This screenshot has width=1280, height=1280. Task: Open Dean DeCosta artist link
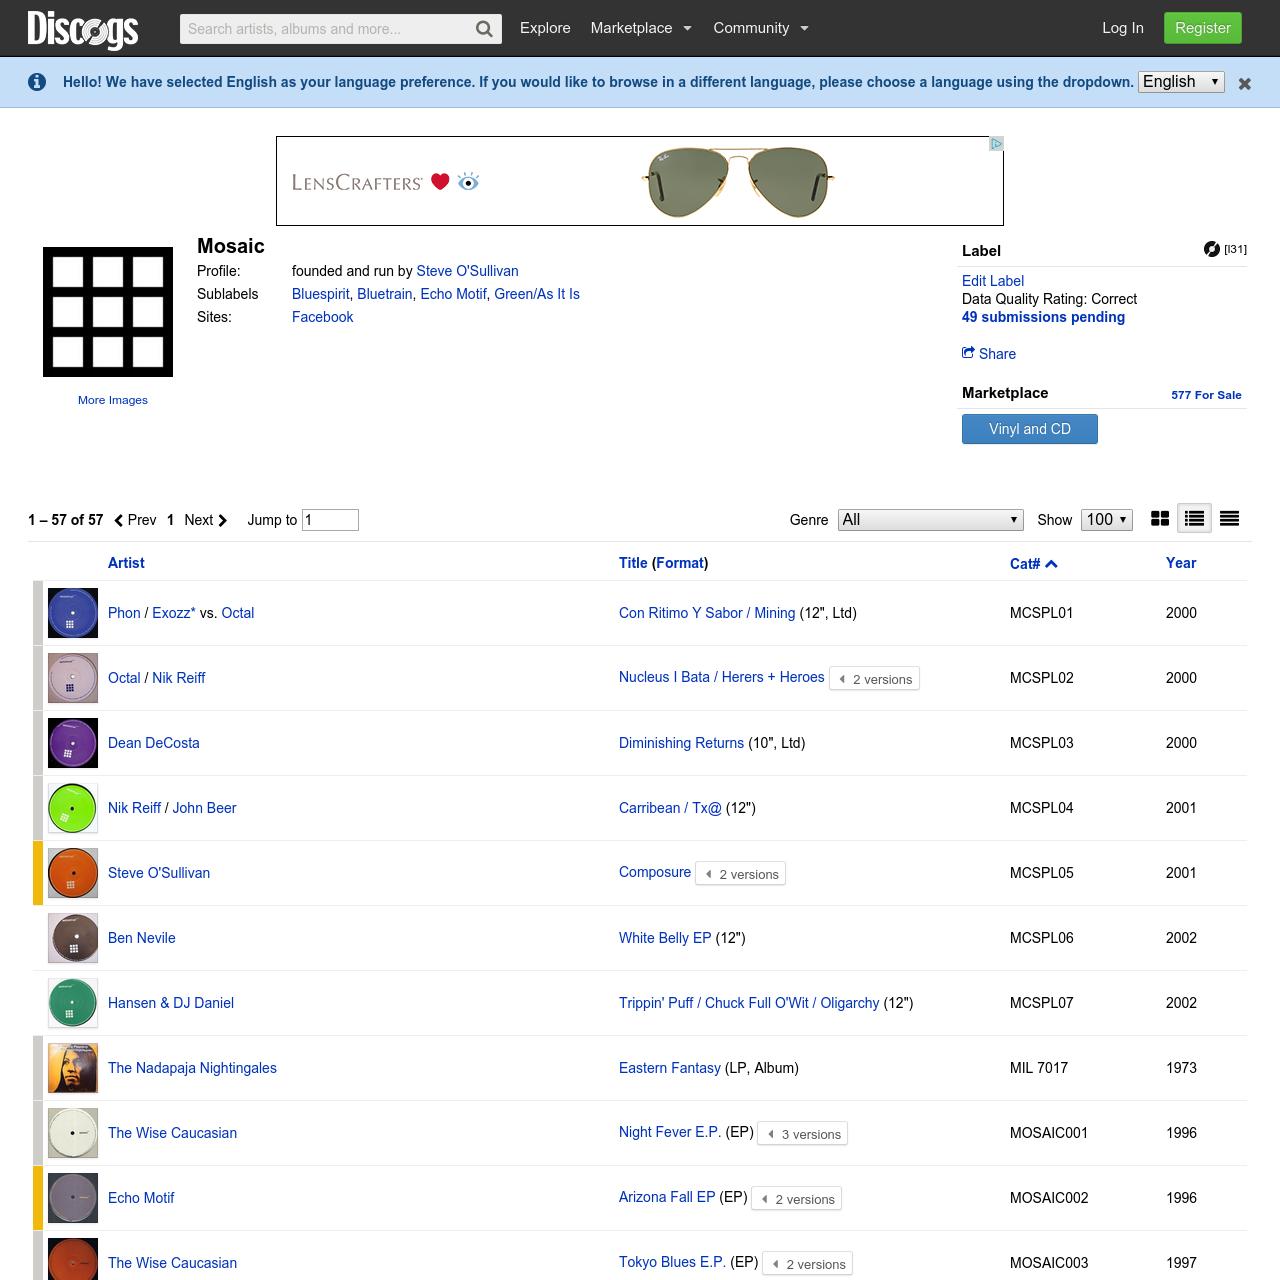pyautogui.click(x=154, y=743)
